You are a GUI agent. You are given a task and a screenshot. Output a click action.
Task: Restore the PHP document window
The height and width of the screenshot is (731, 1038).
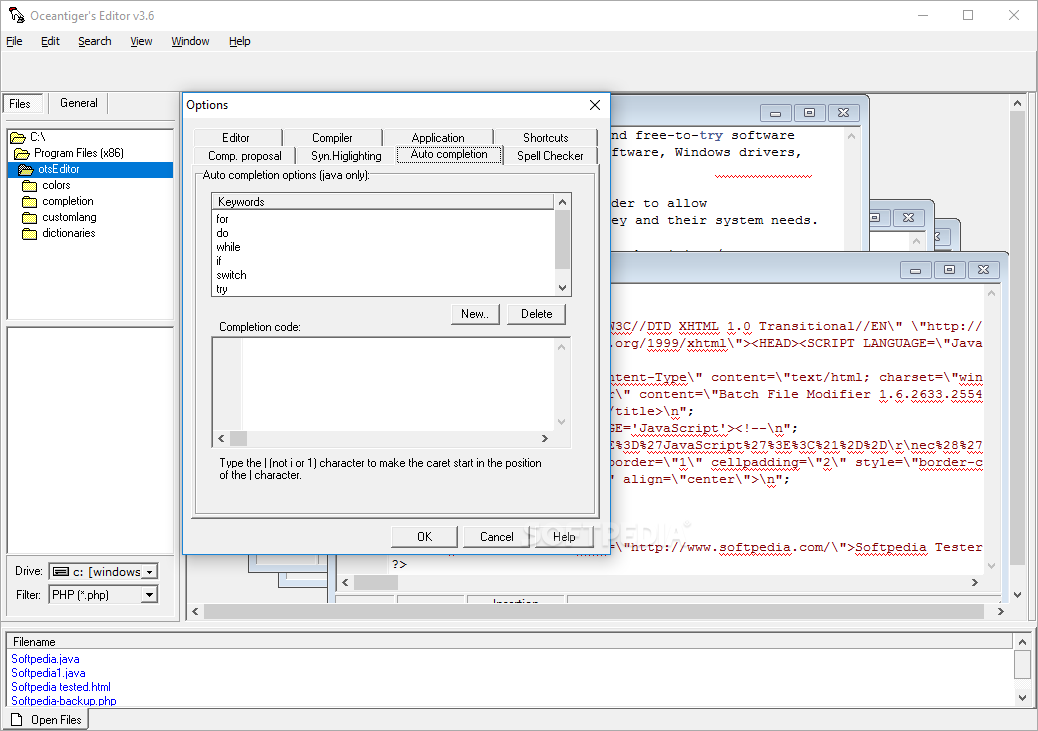949,270
